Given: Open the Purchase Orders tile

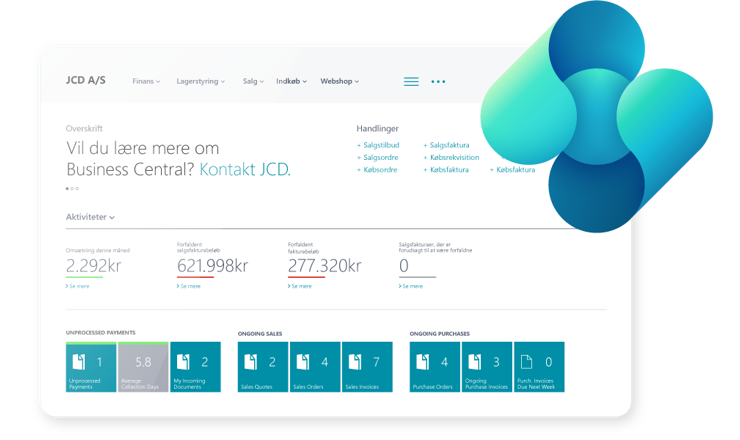Looking at the screenshot, I should (435, 367).
